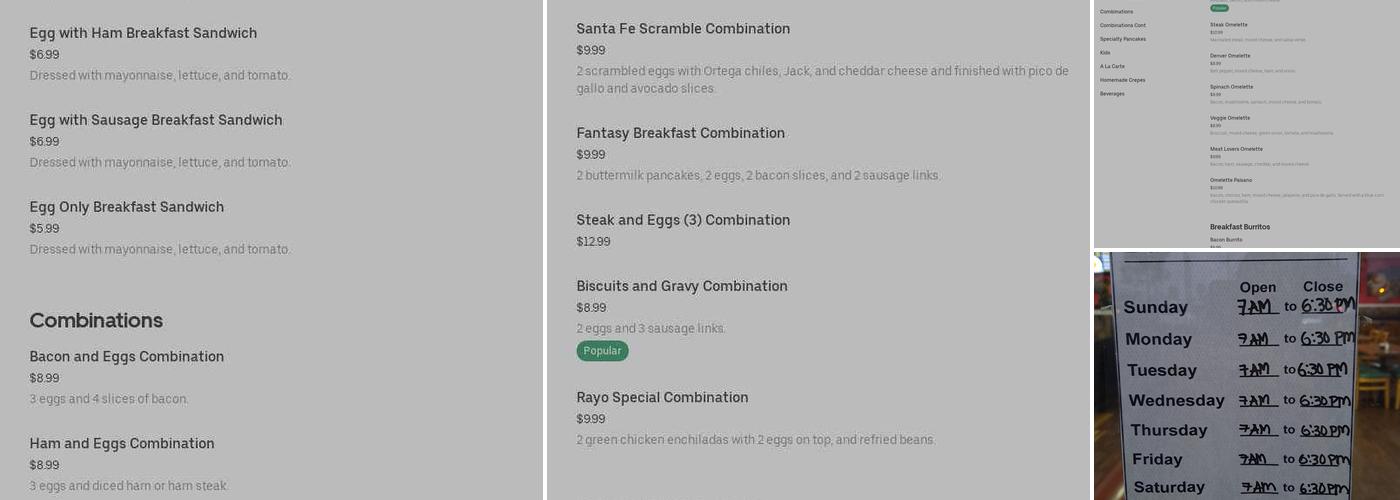This screenshot has width=1400, height=500.
Task: Select the Denver Omelette item
Action: (x=1230, y=56)
